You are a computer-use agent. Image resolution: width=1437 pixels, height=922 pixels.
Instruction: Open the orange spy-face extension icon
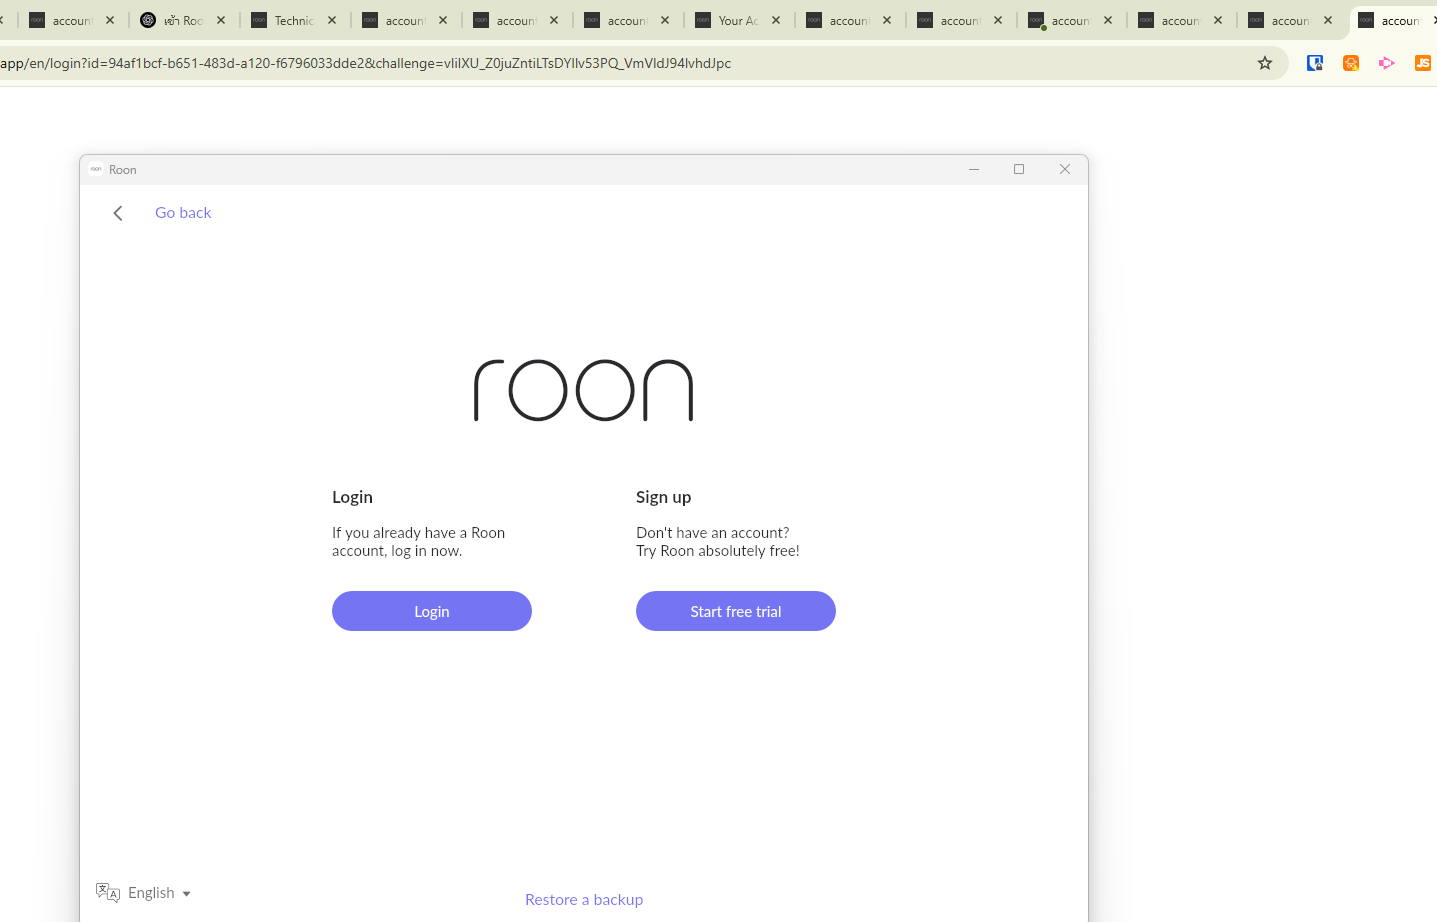(1351, 63)
